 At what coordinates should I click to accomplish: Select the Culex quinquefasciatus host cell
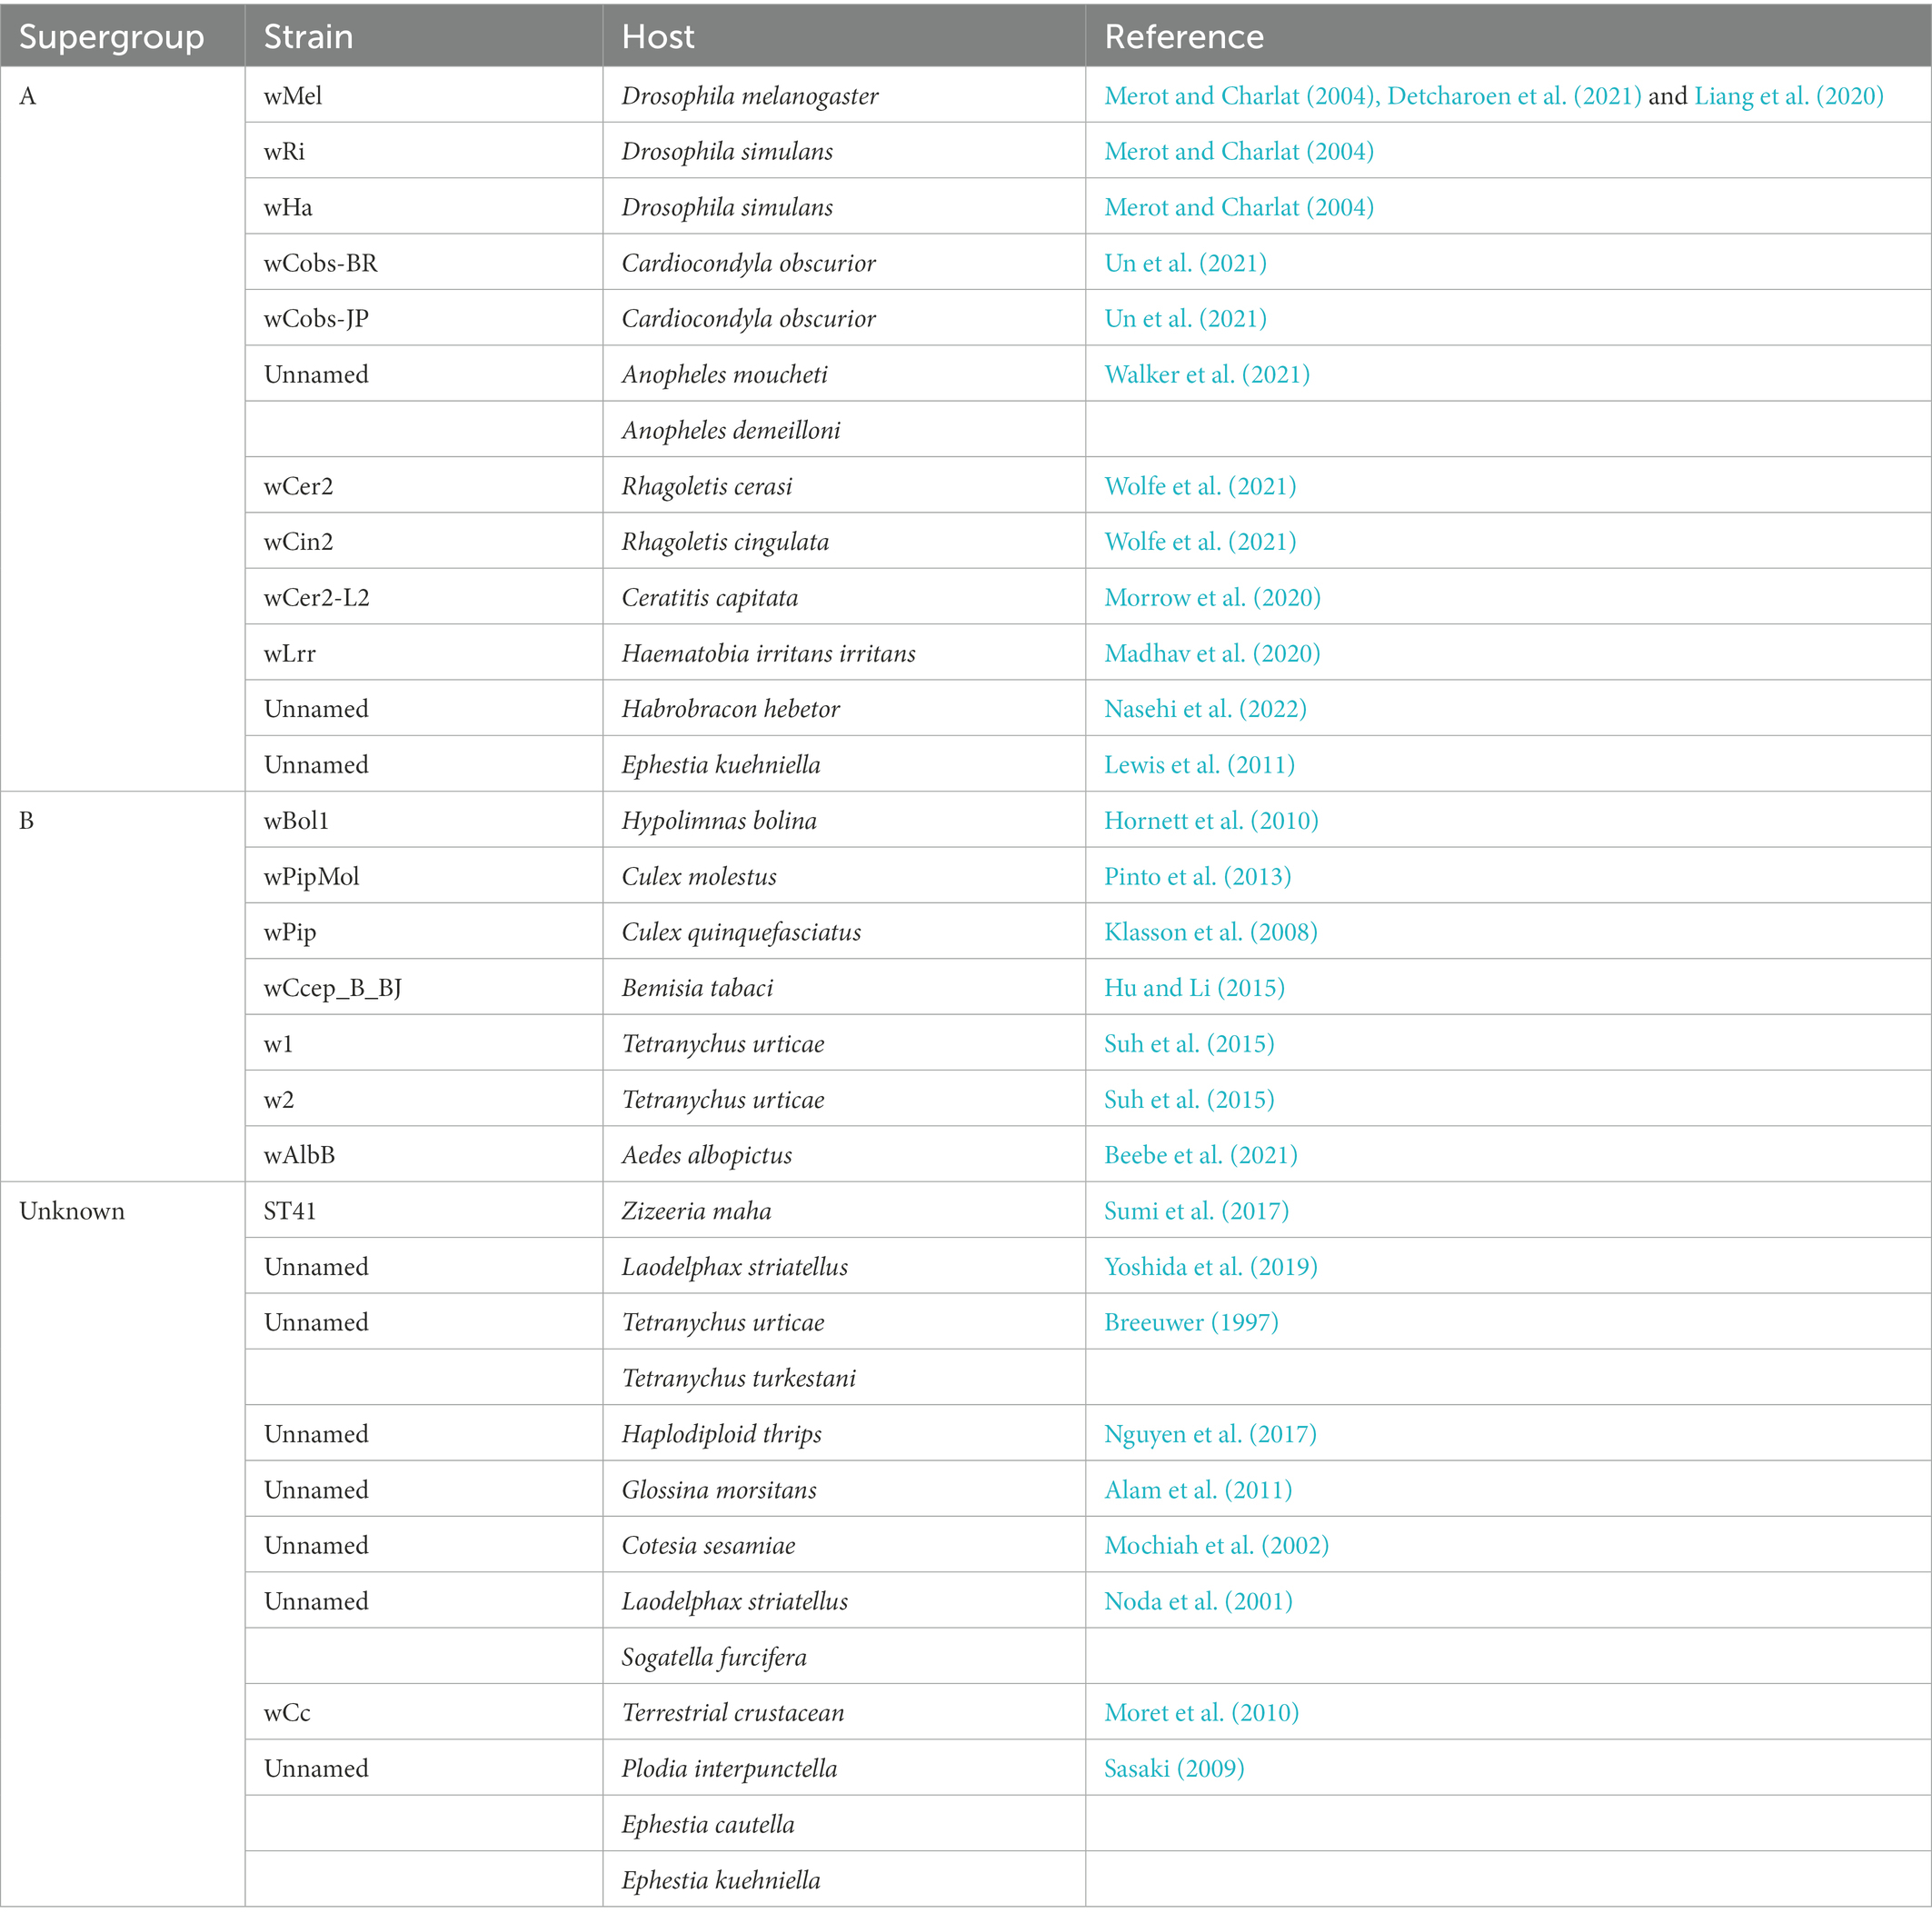[x=844, y=931]
